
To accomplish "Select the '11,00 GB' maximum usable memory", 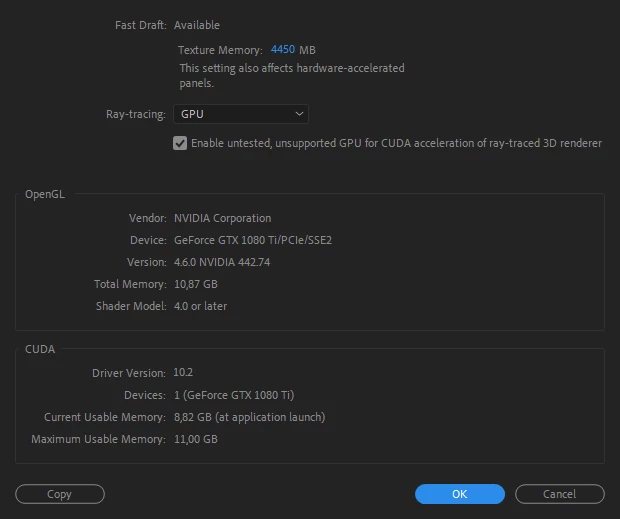I will click(x=196, y=439).
